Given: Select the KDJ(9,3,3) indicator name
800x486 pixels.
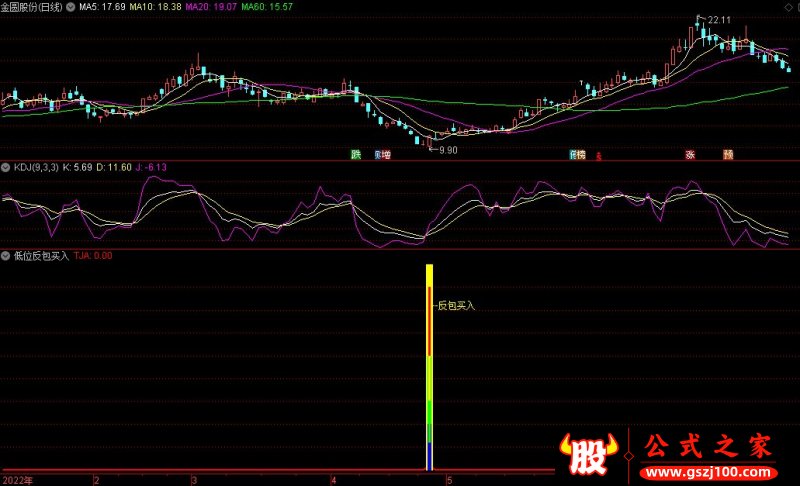Looking at the screenshot, I should 36,167.
